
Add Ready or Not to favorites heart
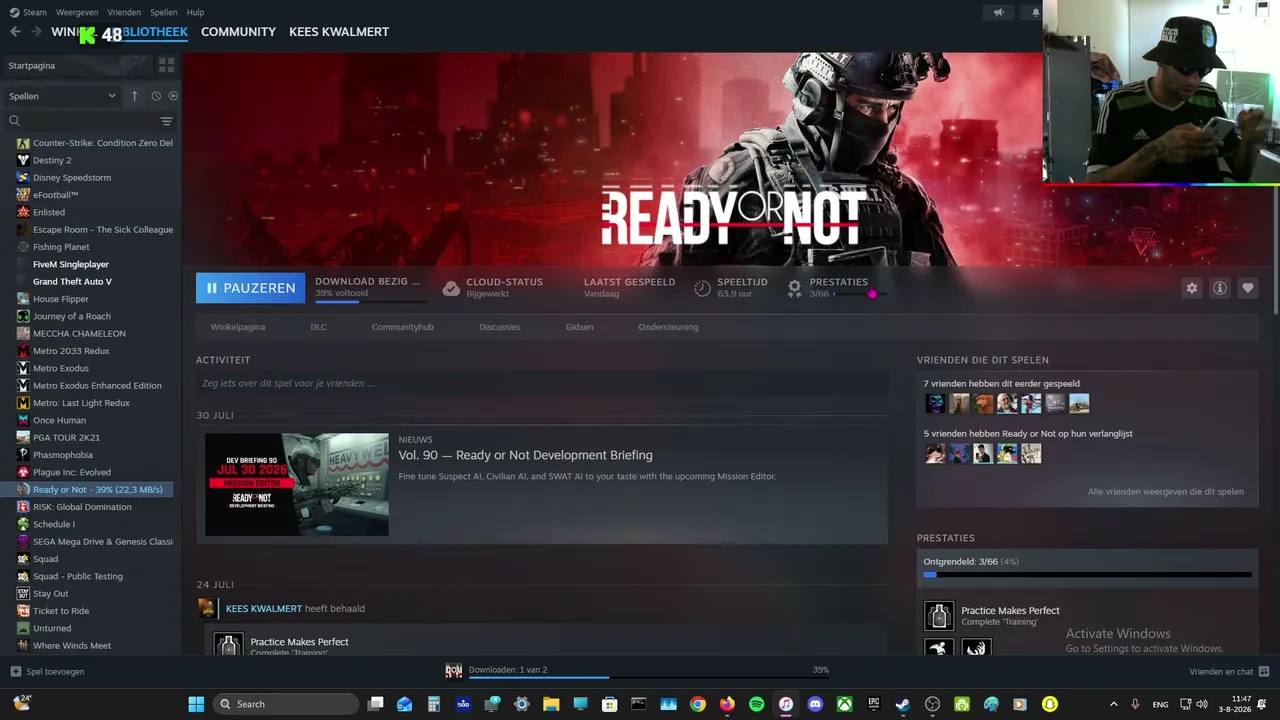[x=1247, y=288]
